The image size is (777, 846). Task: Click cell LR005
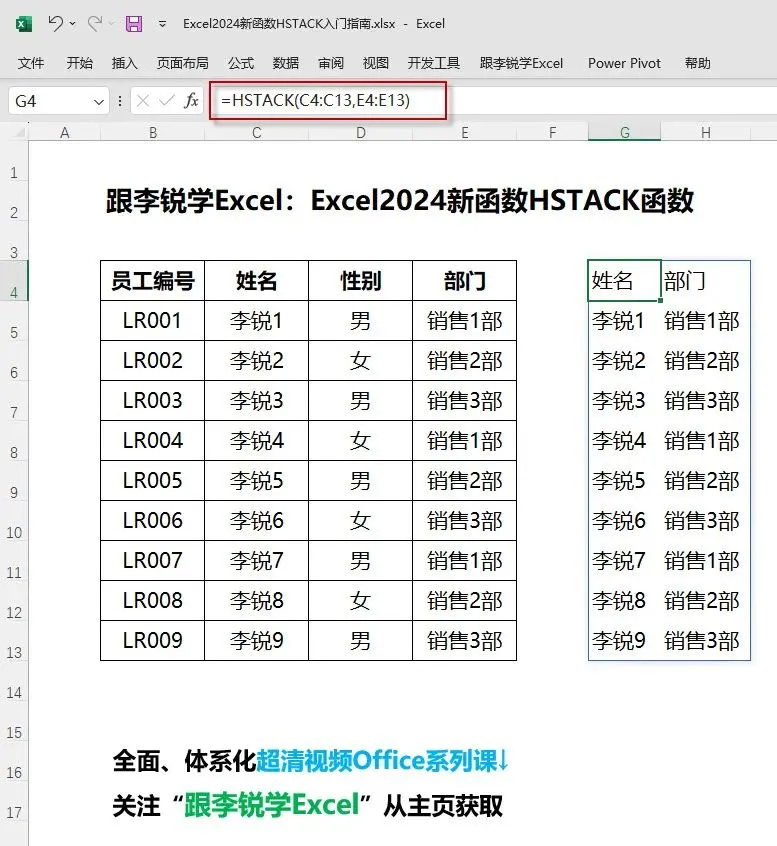point(153,480)
